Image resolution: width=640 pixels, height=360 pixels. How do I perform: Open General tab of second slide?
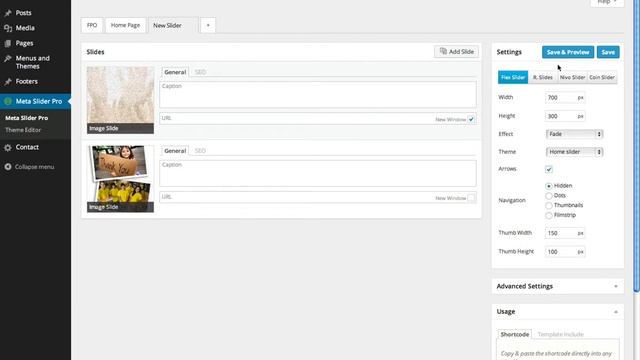point(175,151)
